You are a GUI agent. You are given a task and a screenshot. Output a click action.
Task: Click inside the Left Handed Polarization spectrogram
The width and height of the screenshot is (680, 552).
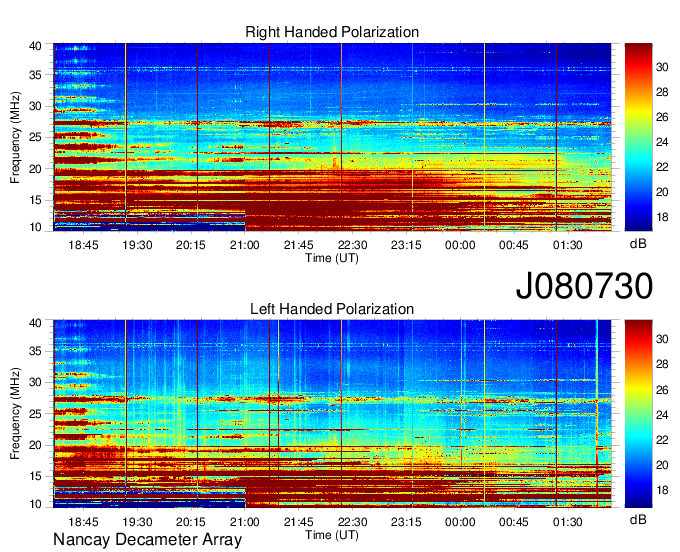[332, 414]
